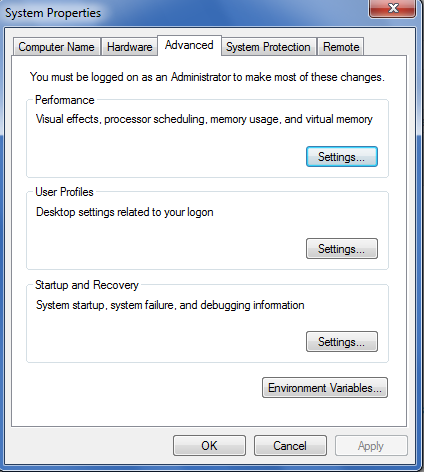Open the Remote tab
This screenshot has width=424, height=472.
[341, 47]
